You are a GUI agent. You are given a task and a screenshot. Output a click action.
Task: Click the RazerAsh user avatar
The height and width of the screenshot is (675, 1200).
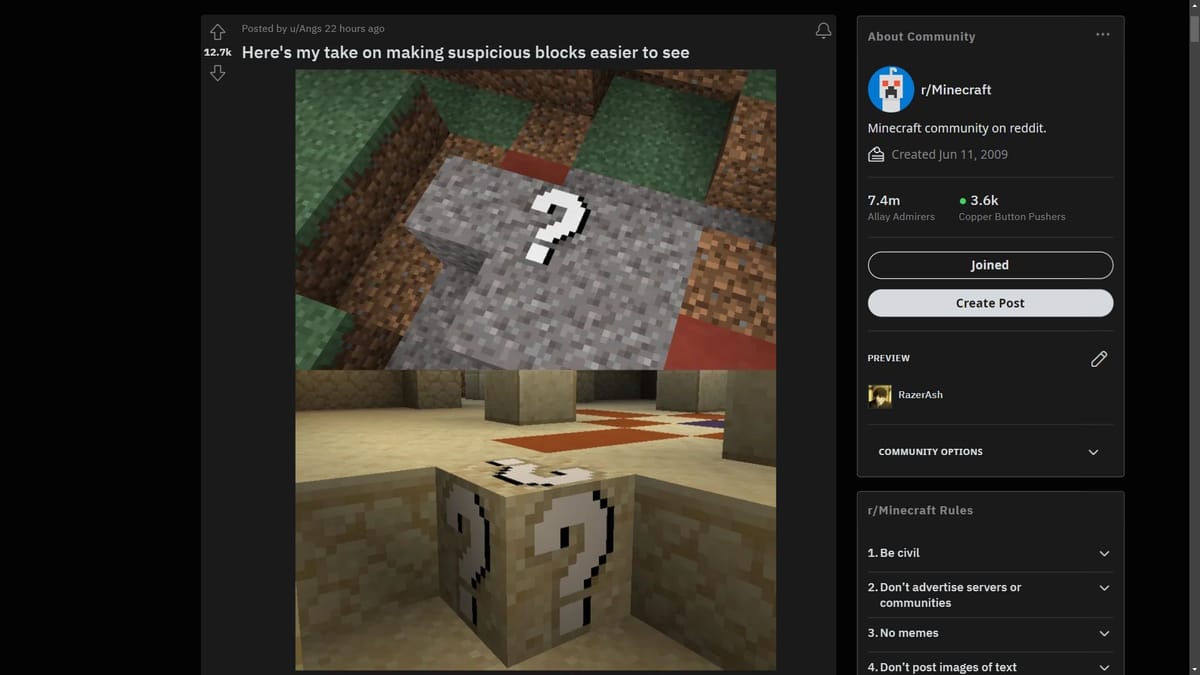(878, 395)
